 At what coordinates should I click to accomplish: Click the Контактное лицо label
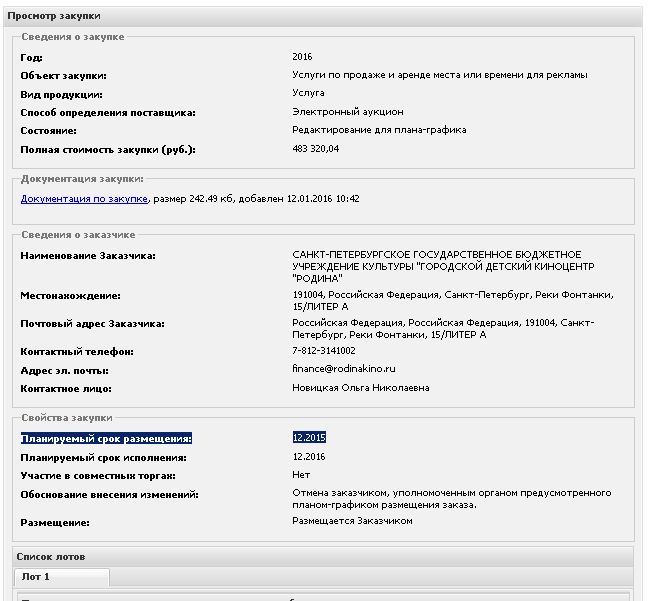pyautogui.click(x=66, y=389)
